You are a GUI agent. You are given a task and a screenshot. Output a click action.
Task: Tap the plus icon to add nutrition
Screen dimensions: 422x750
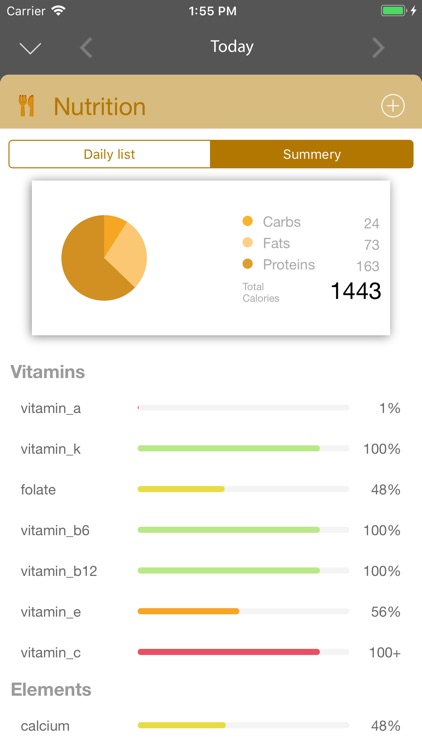pyautogui.click(x=393, y=106)
